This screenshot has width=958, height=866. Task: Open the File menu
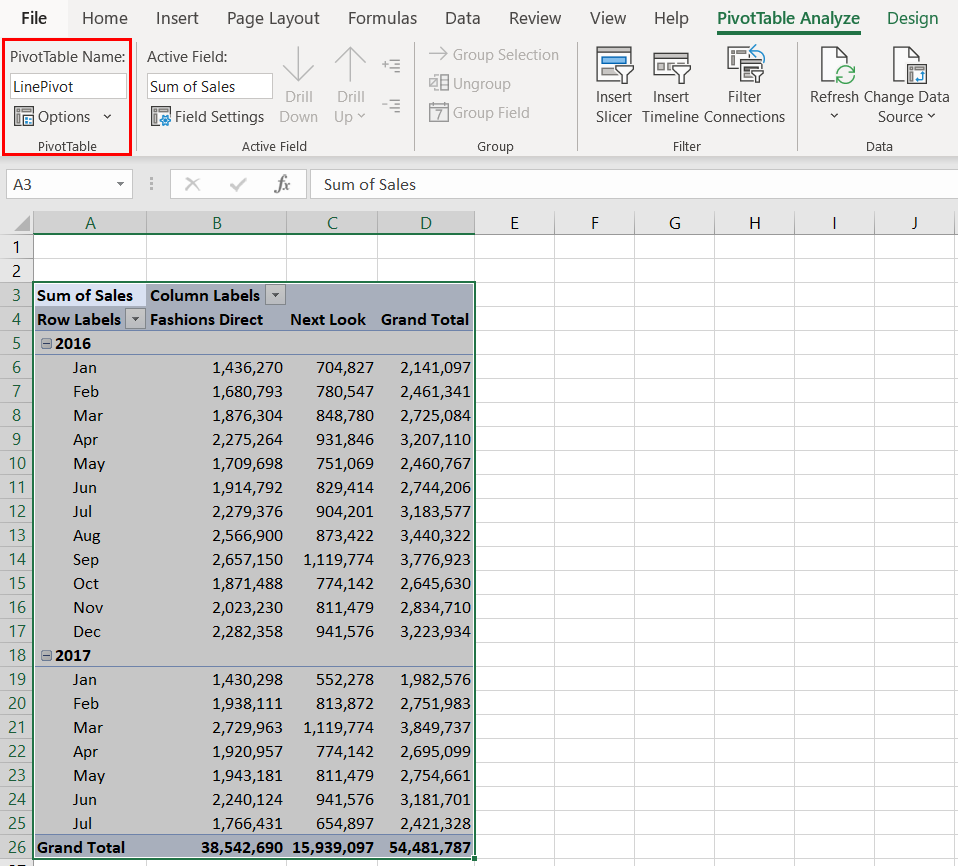click(34, 18)
